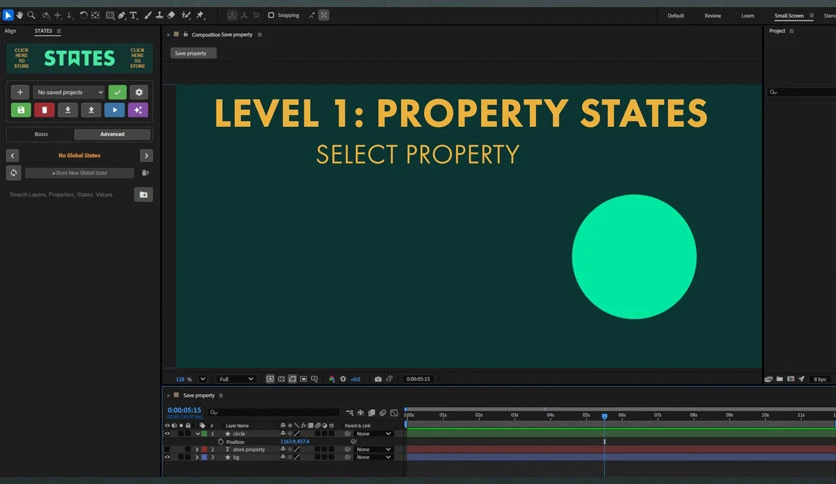Open States settings gear

click(139, 92)
